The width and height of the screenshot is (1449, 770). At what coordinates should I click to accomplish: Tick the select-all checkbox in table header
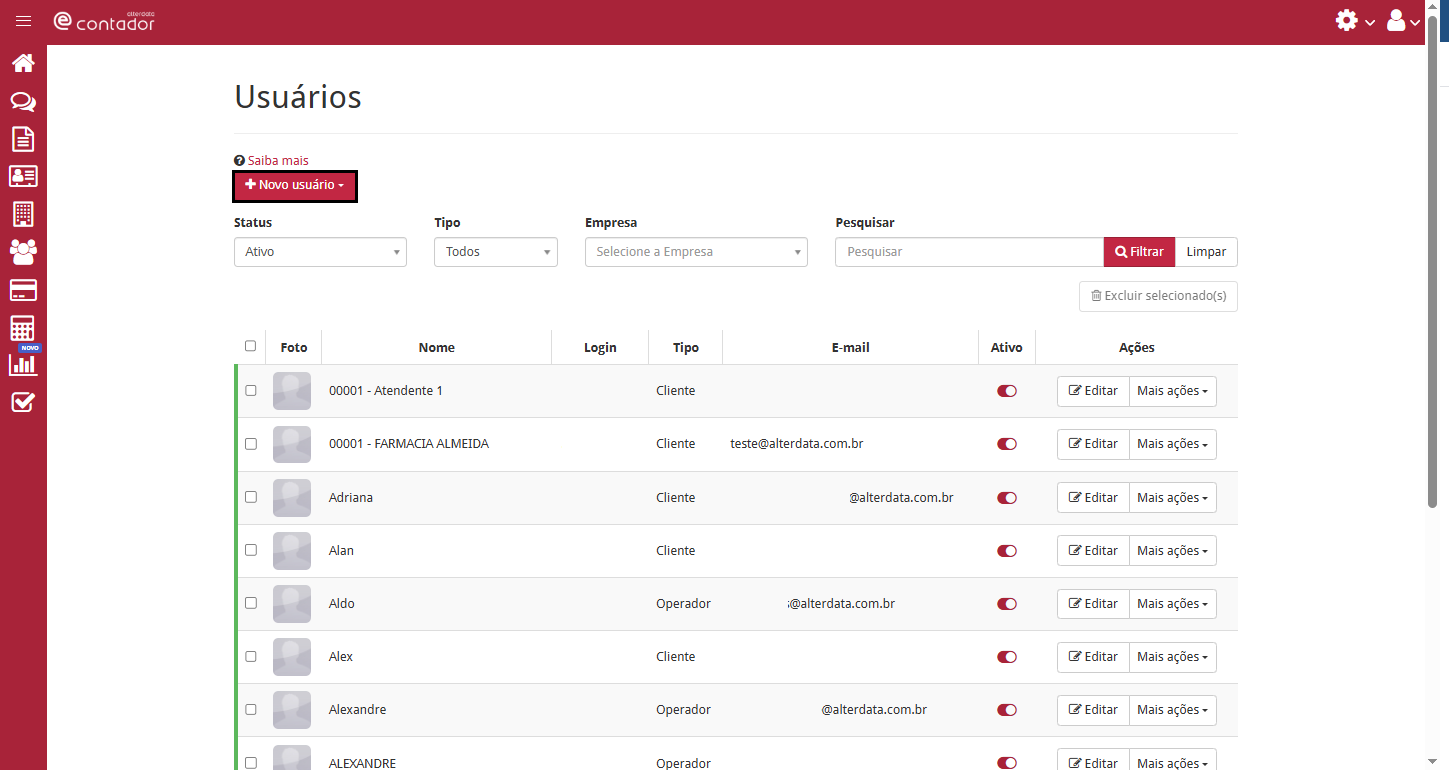250,347
